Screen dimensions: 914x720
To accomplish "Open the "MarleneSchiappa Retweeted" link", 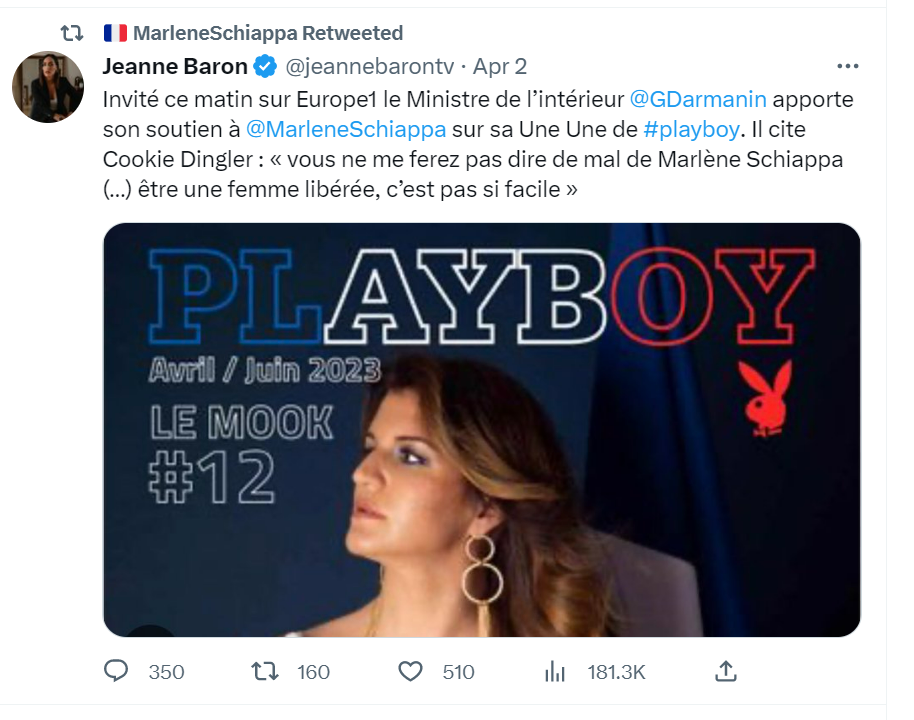I will click(267, 33).
